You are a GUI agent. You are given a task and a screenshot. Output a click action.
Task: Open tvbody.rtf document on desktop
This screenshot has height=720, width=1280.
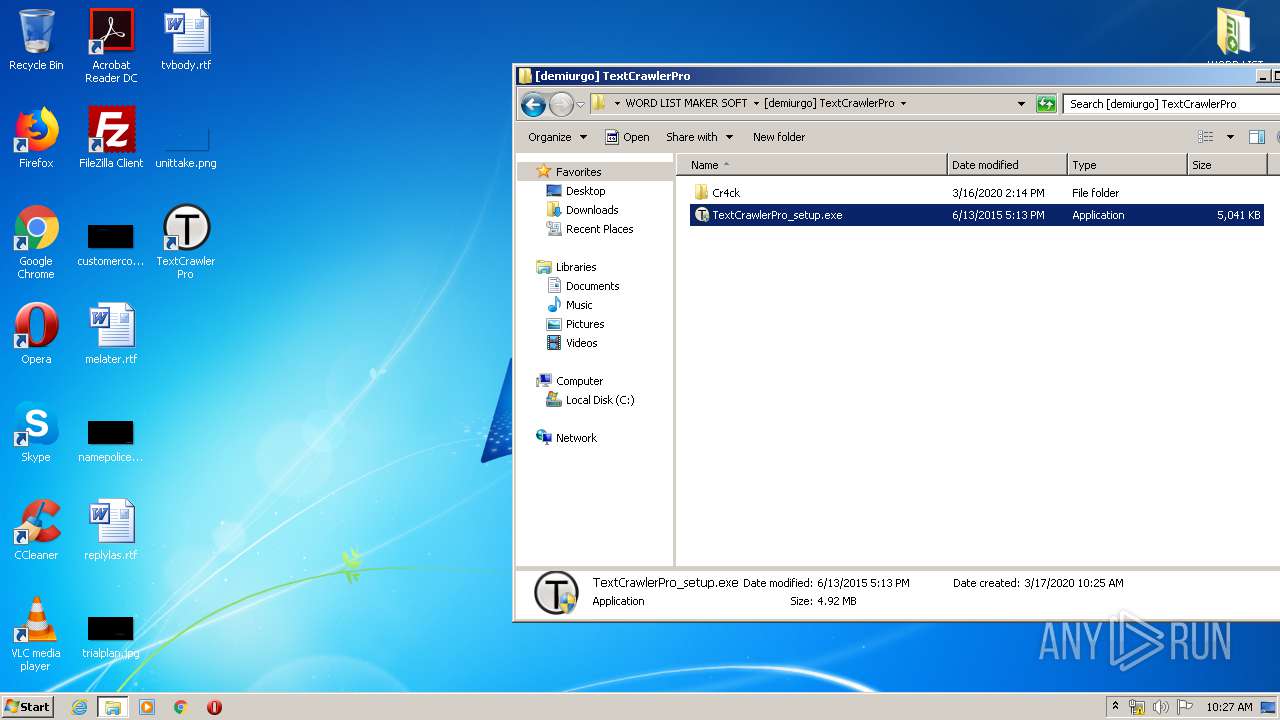point(186,40)
